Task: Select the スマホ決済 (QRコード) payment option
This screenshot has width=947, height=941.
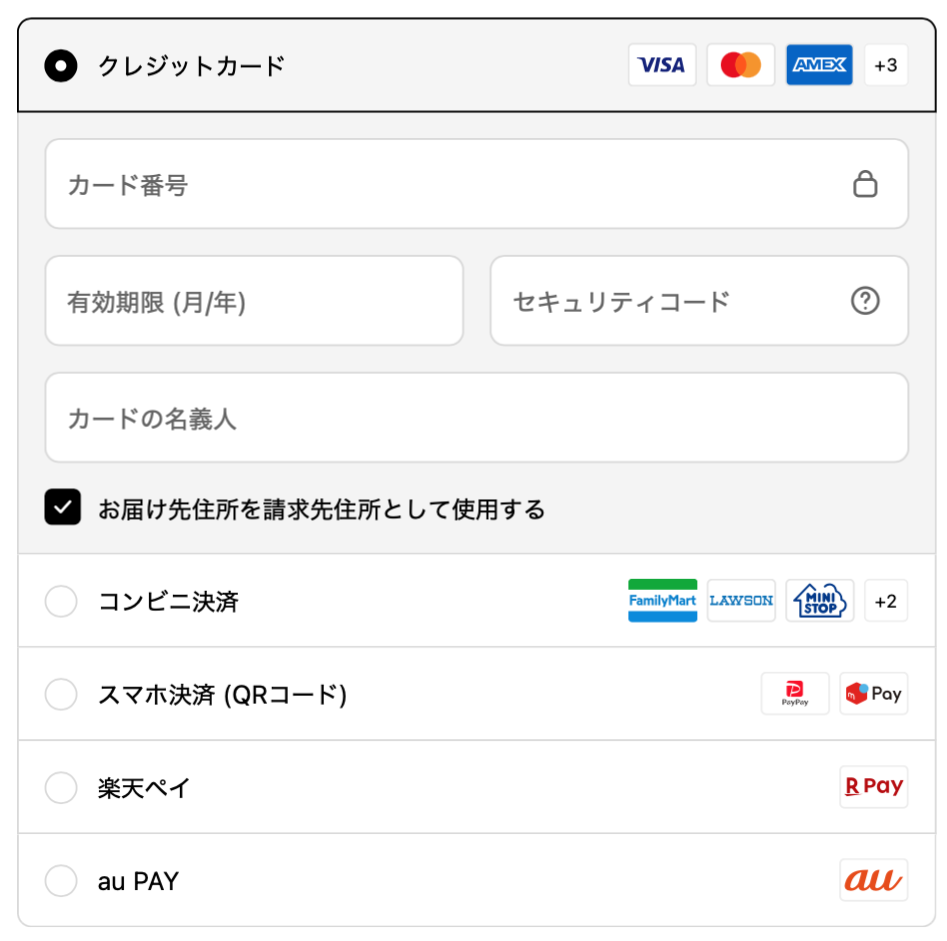Action: coord(62,694)
